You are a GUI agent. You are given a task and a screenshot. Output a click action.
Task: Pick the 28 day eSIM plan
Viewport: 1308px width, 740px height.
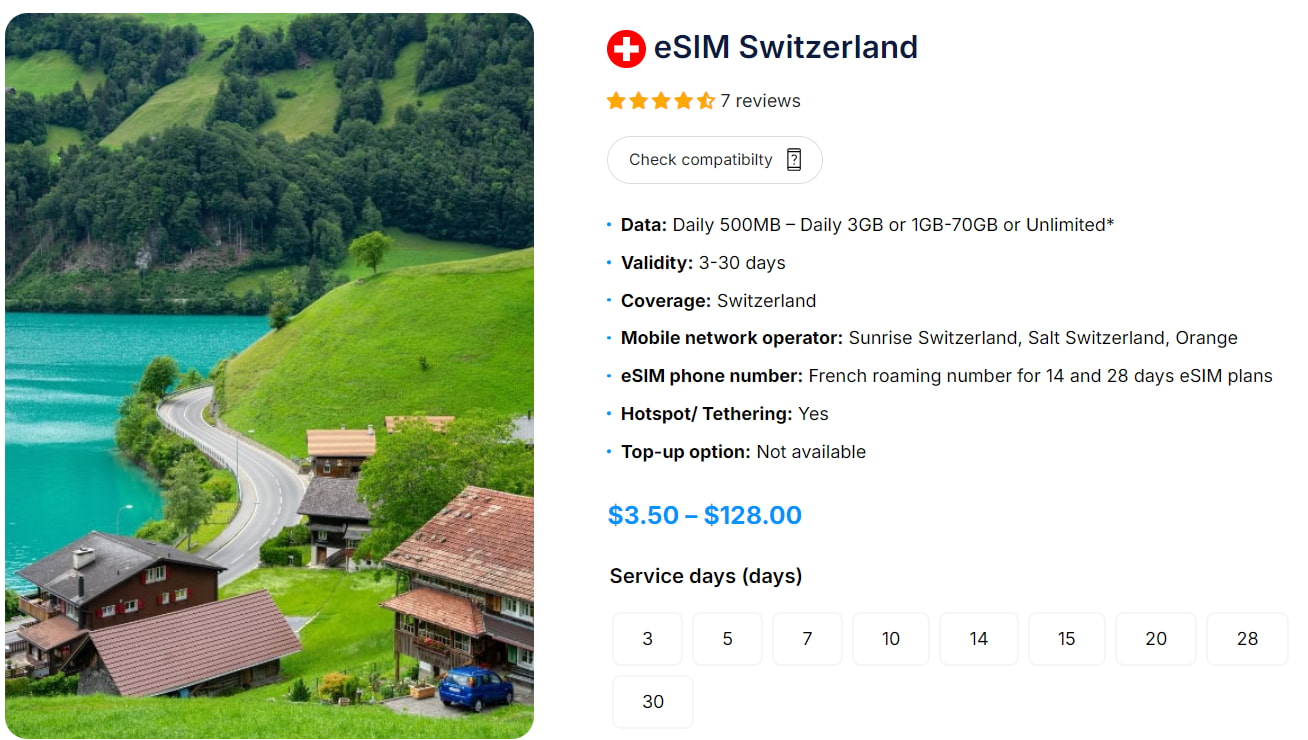[1247, 638]
